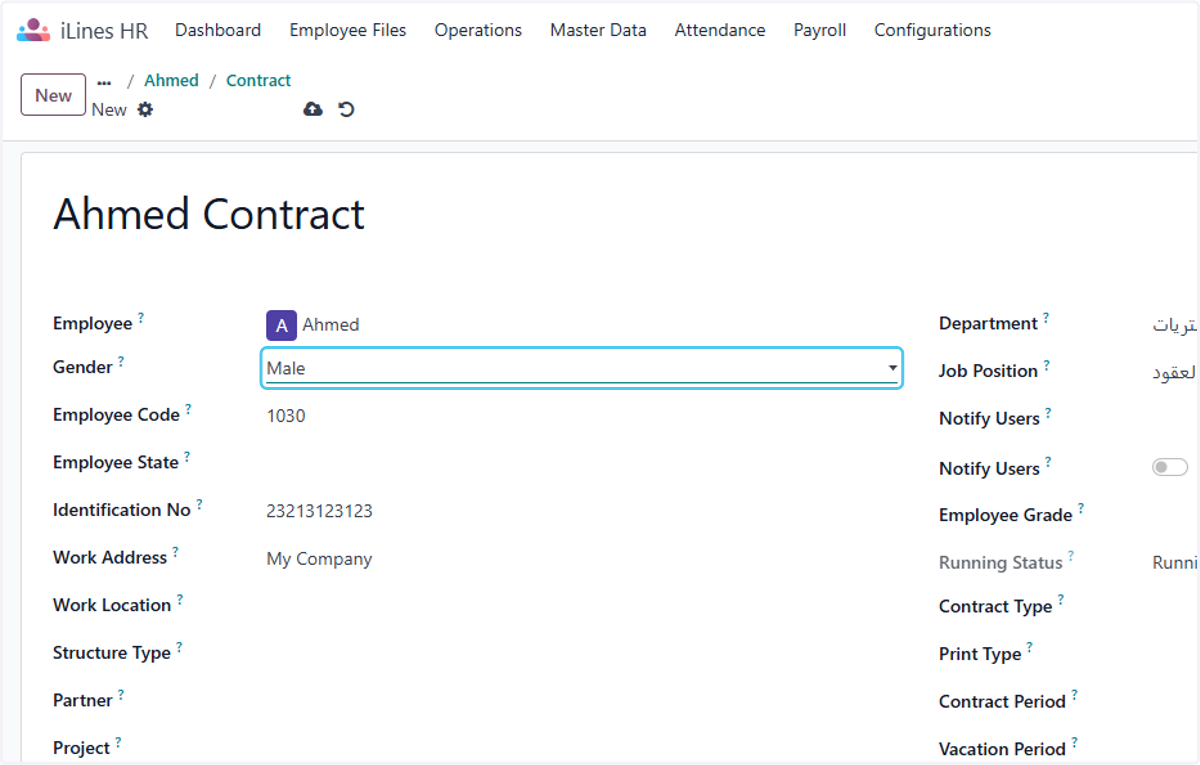Screen dimensions: 1200x765
Task: Show help tooltip for Employee field
Action: [x=141, y=318]
